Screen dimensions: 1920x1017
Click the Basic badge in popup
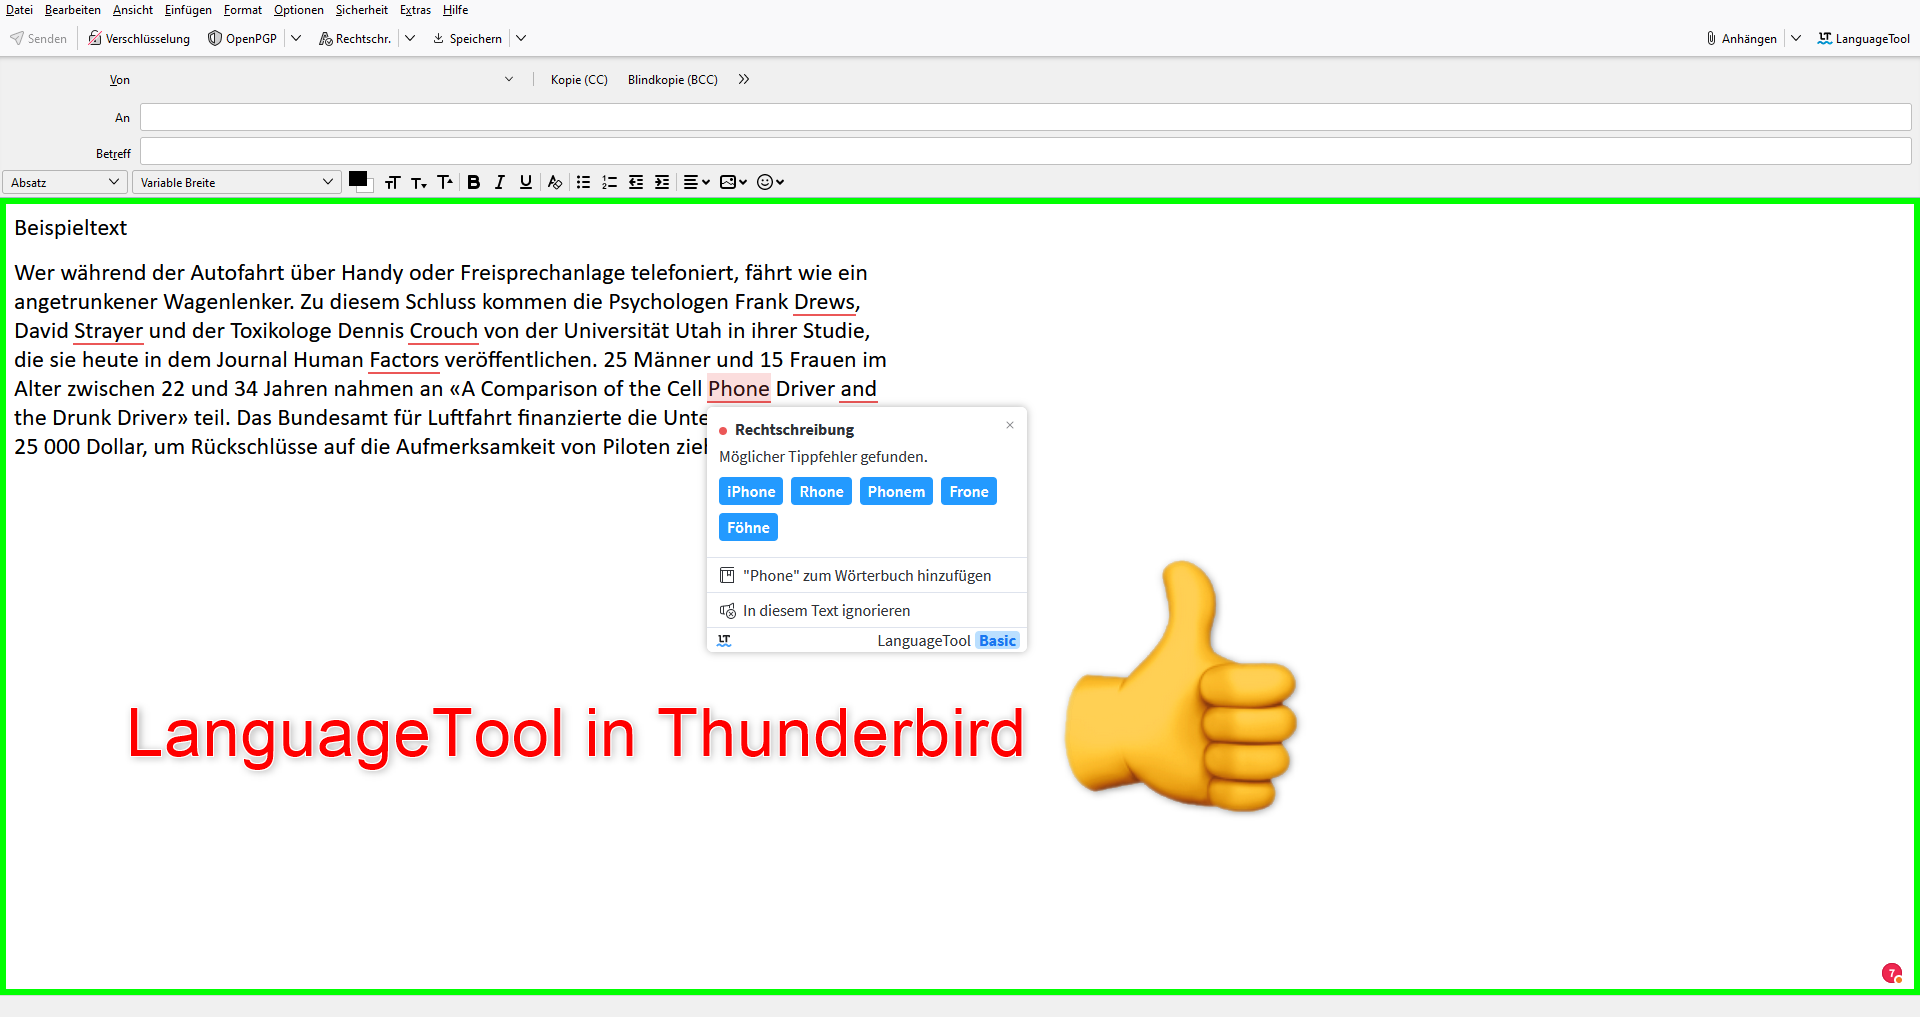coord(997,641)
